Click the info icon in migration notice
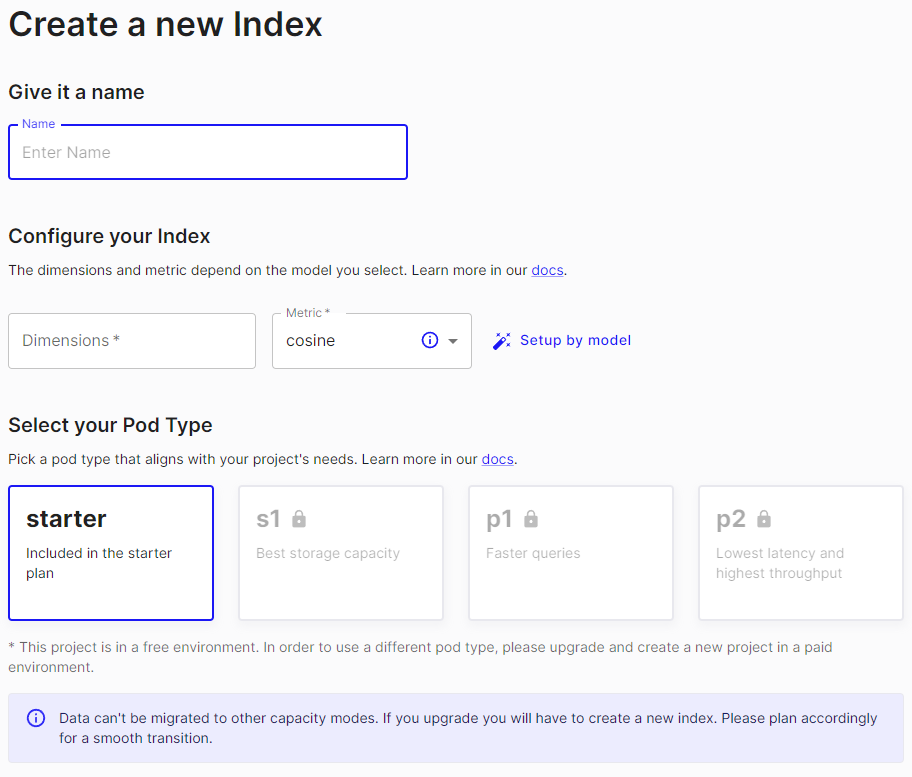This screenshot has height=777, width=912. [36, 718]
